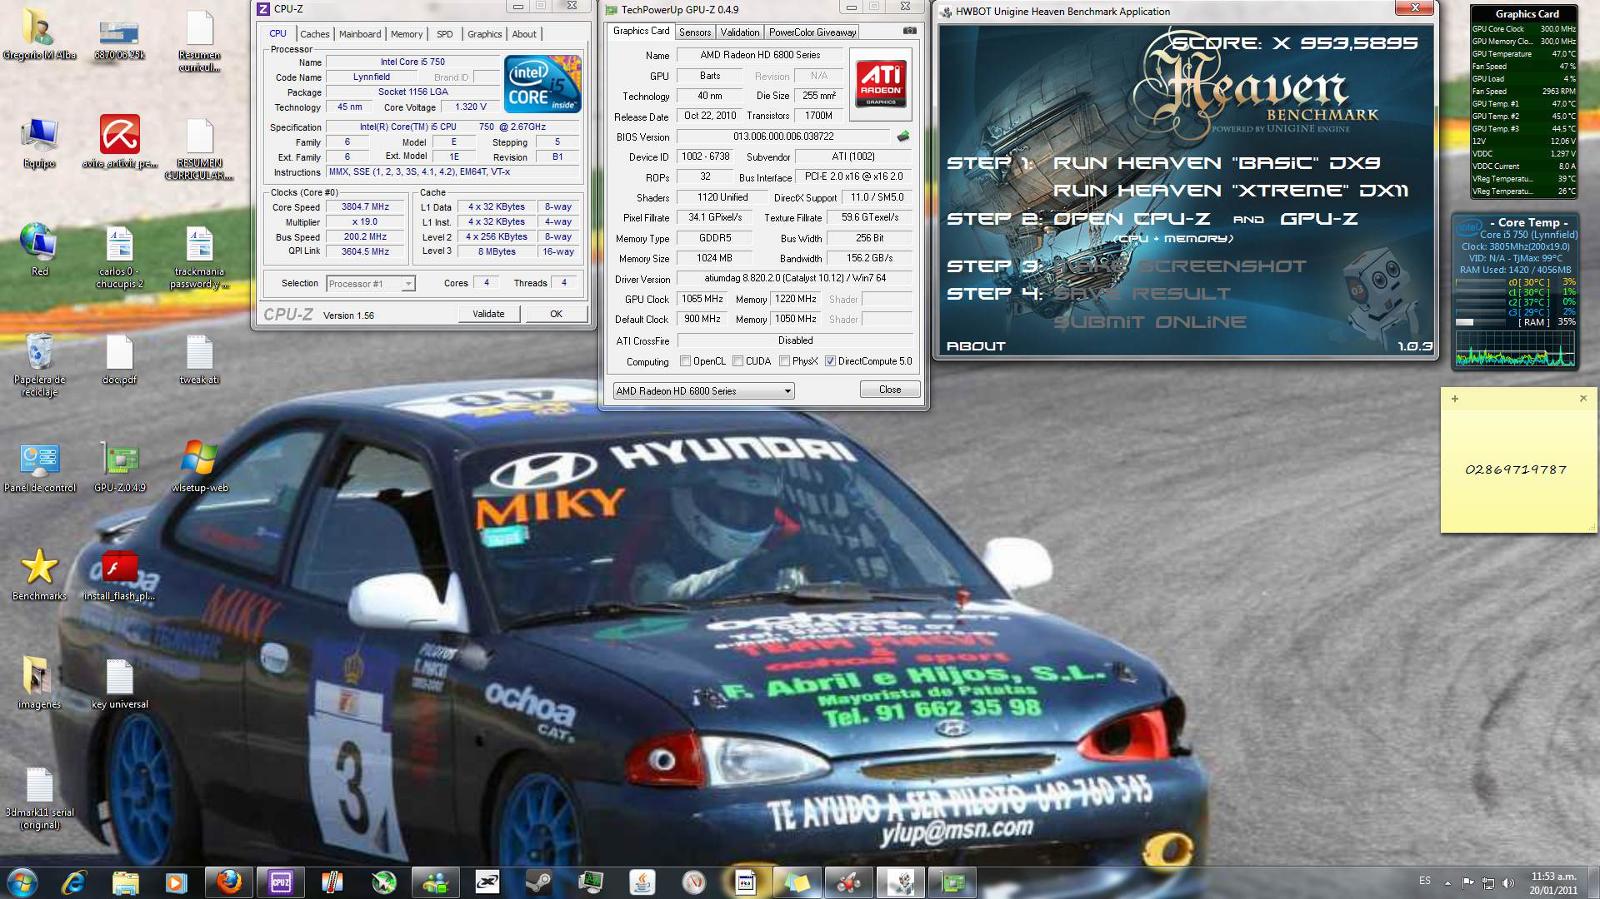Show hidden tray icons arrow
The width and height of the screenshot is (1600, 899).
point(1447,883)
